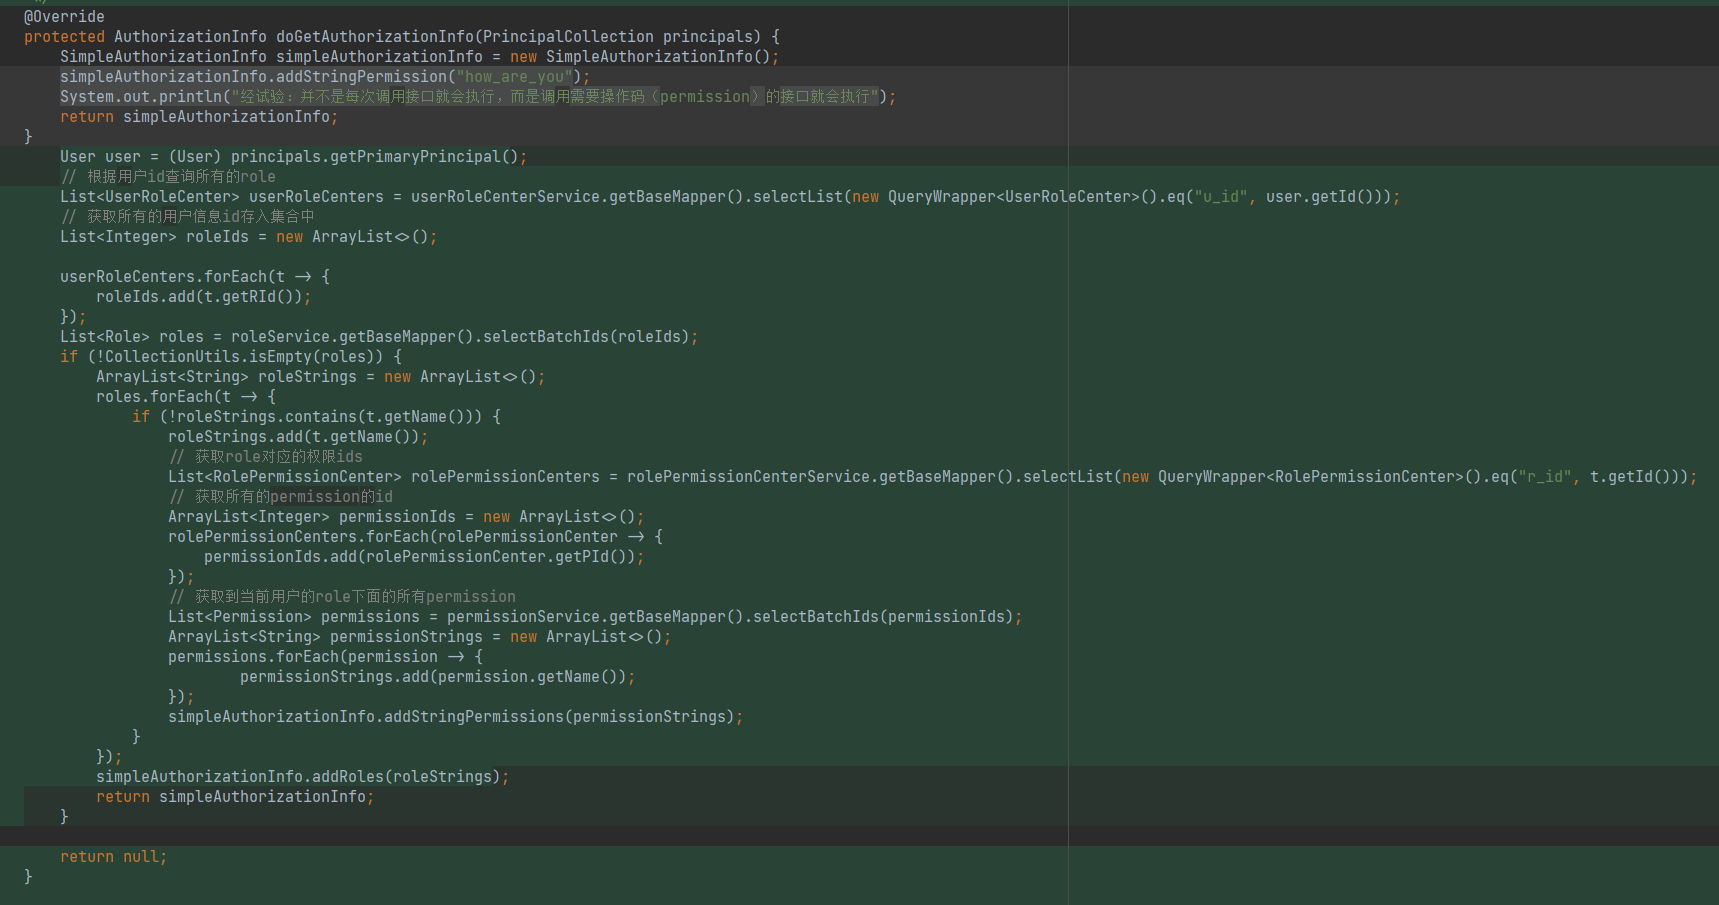Place cursor on doGetAuthorizationInfo method name
1719x905 pixels.
point(375,37)
